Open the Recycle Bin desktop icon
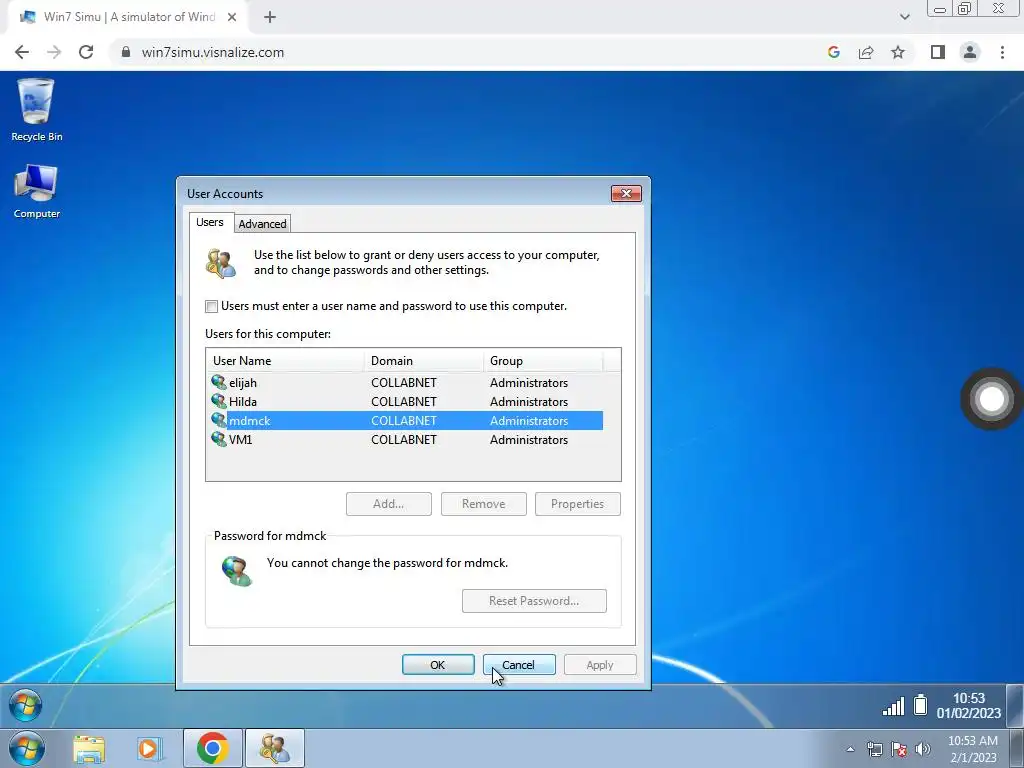 click(x=37, y=110)
